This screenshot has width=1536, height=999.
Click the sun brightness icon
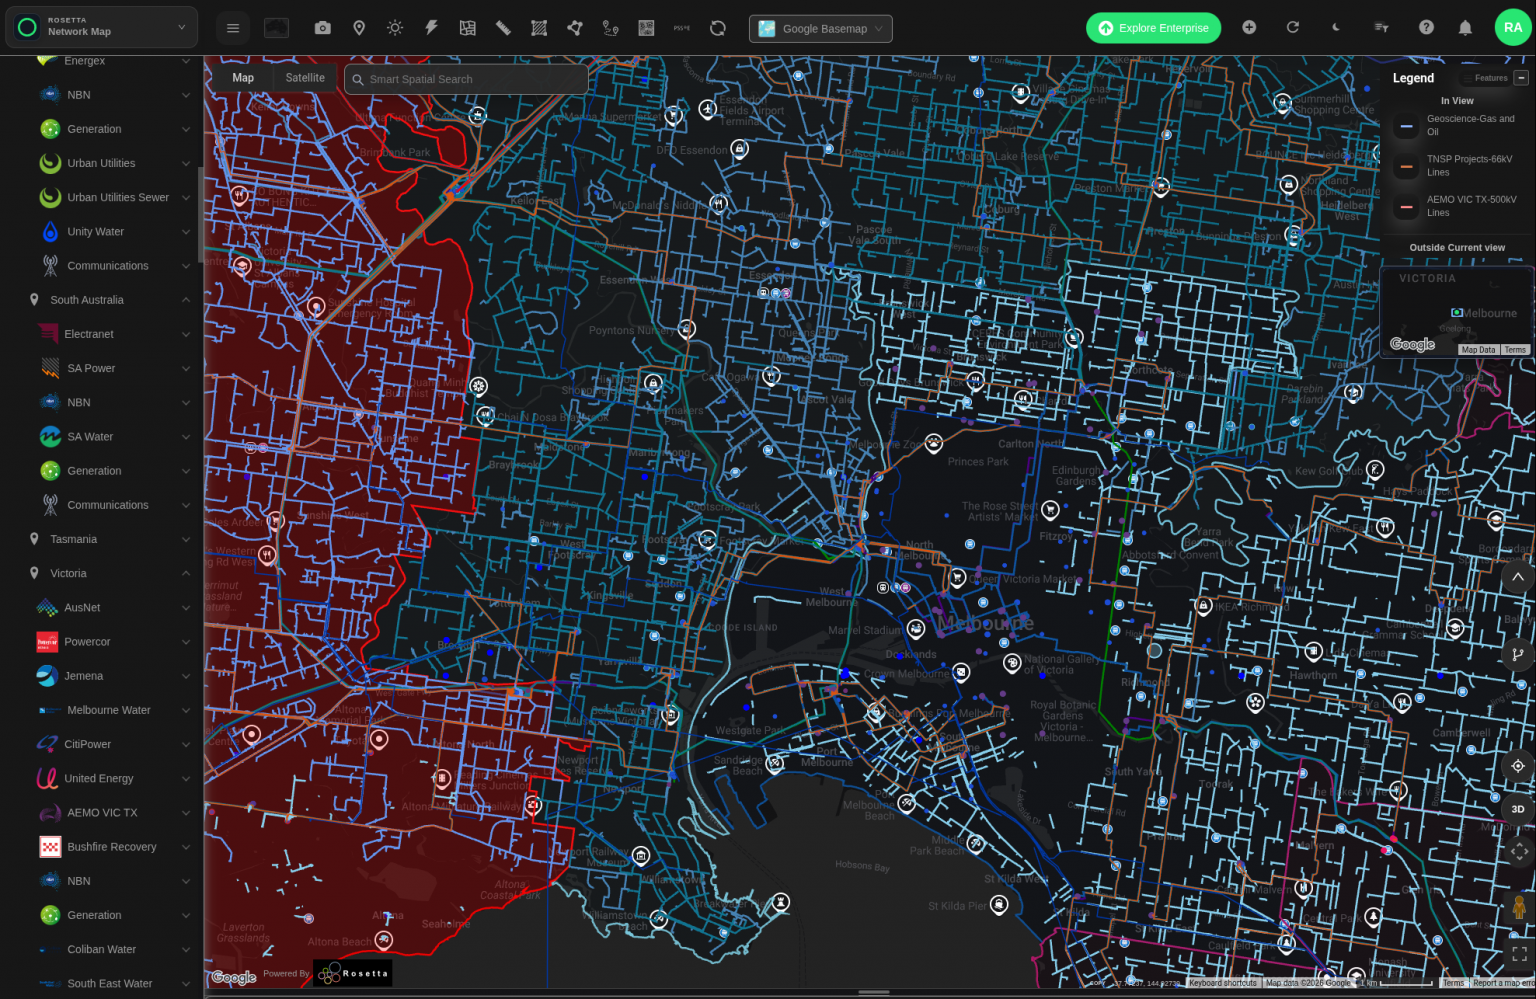point(395,28)
